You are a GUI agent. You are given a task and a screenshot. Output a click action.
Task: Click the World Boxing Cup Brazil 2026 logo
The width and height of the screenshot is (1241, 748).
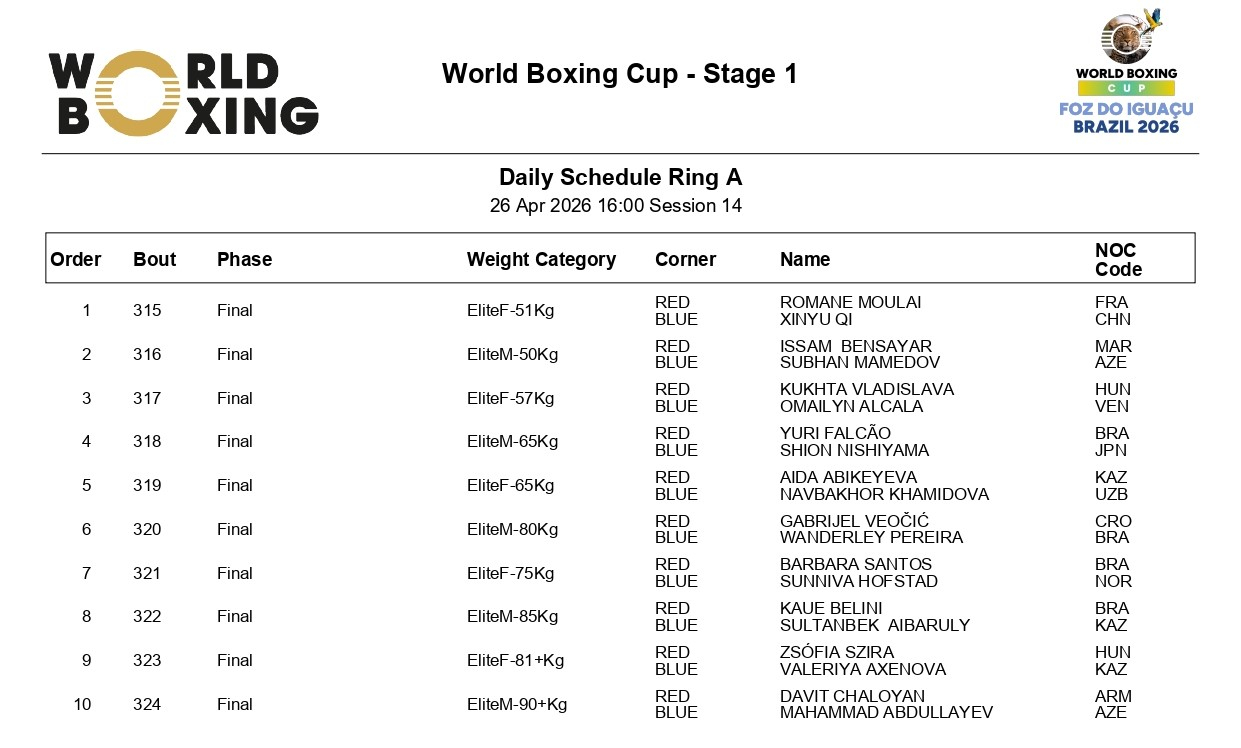(1126, 72)
